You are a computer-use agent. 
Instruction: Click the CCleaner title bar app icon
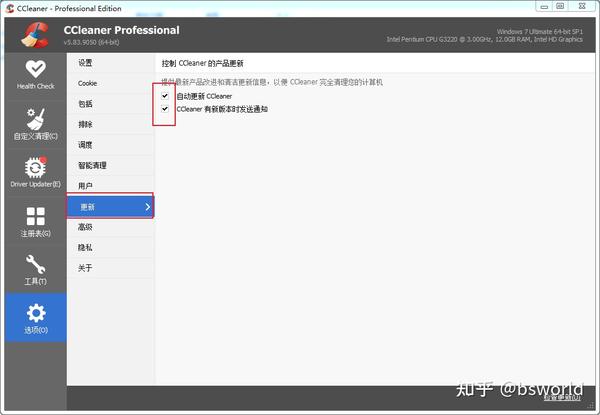point(10,8)
